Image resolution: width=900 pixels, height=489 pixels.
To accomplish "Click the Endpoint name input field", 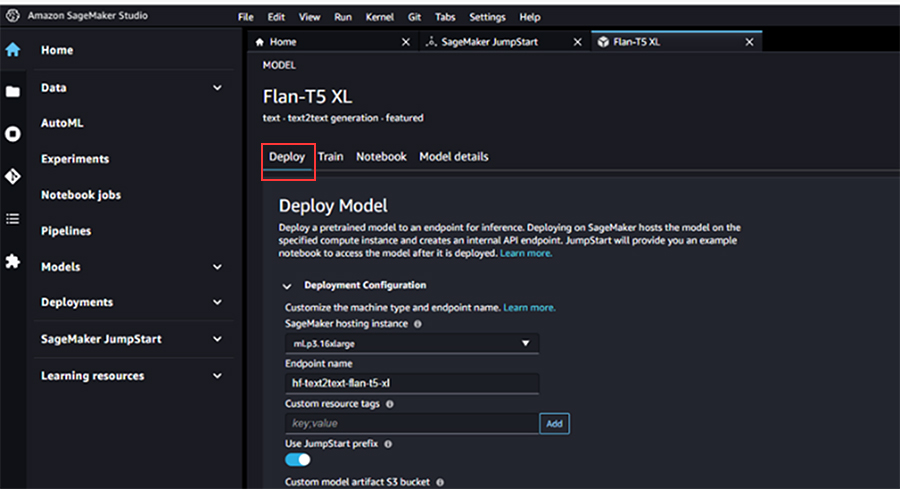I will [x=412, y=383].
